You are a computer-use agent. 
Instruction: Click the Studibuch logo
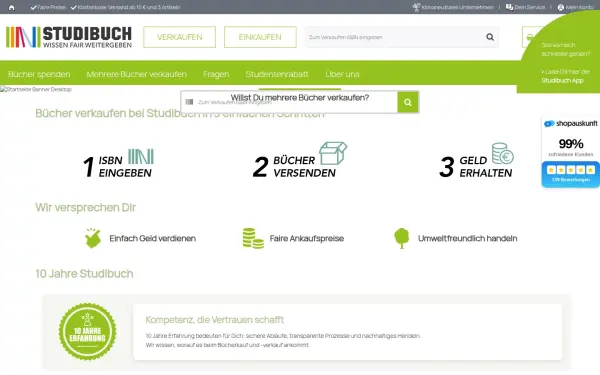[69, 37]
